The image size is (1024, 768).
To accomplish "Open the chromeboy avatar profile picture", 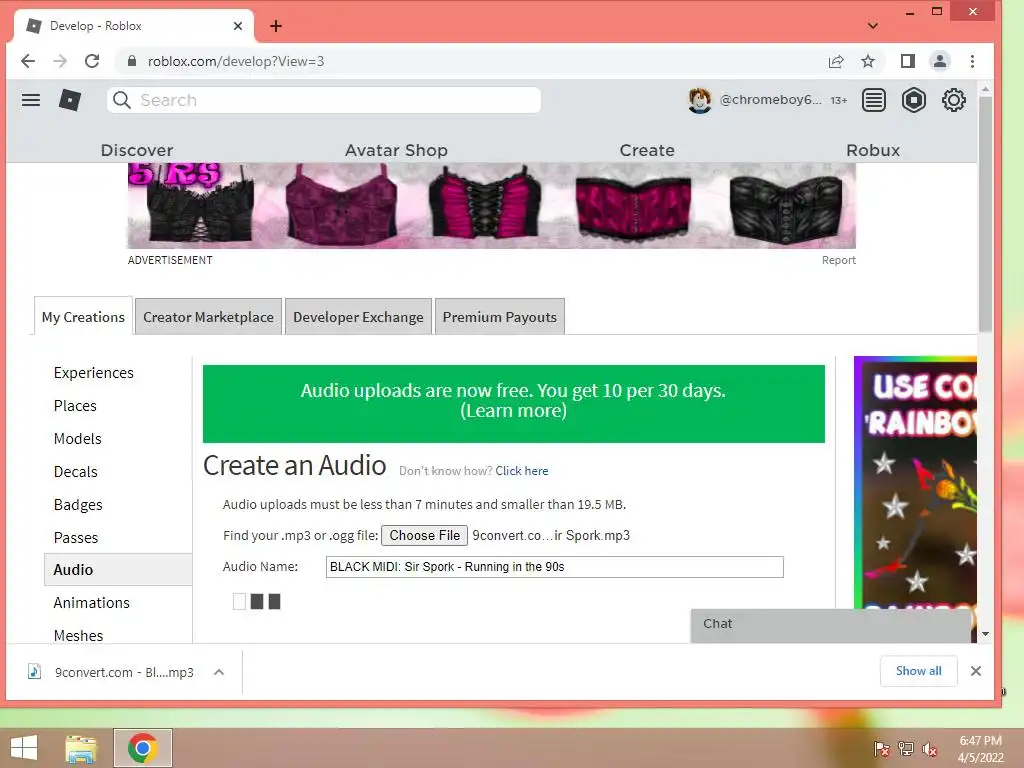I will click(699, 100).
